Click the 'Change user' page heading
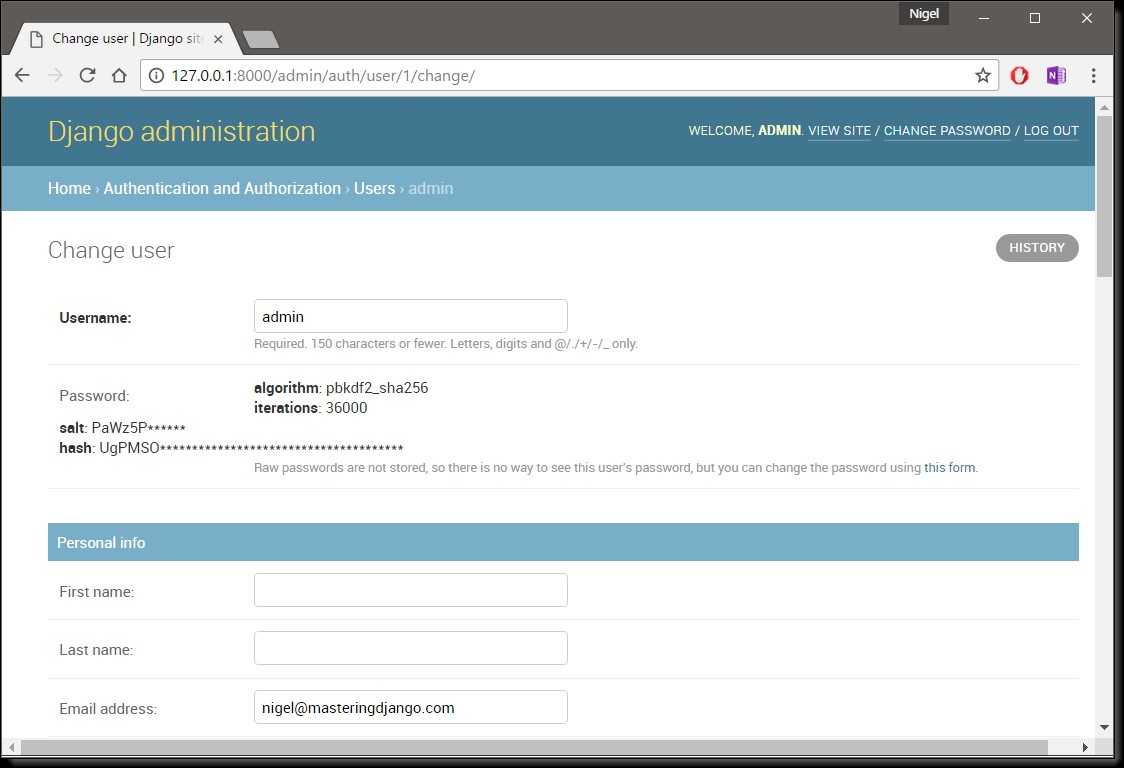 111,250
